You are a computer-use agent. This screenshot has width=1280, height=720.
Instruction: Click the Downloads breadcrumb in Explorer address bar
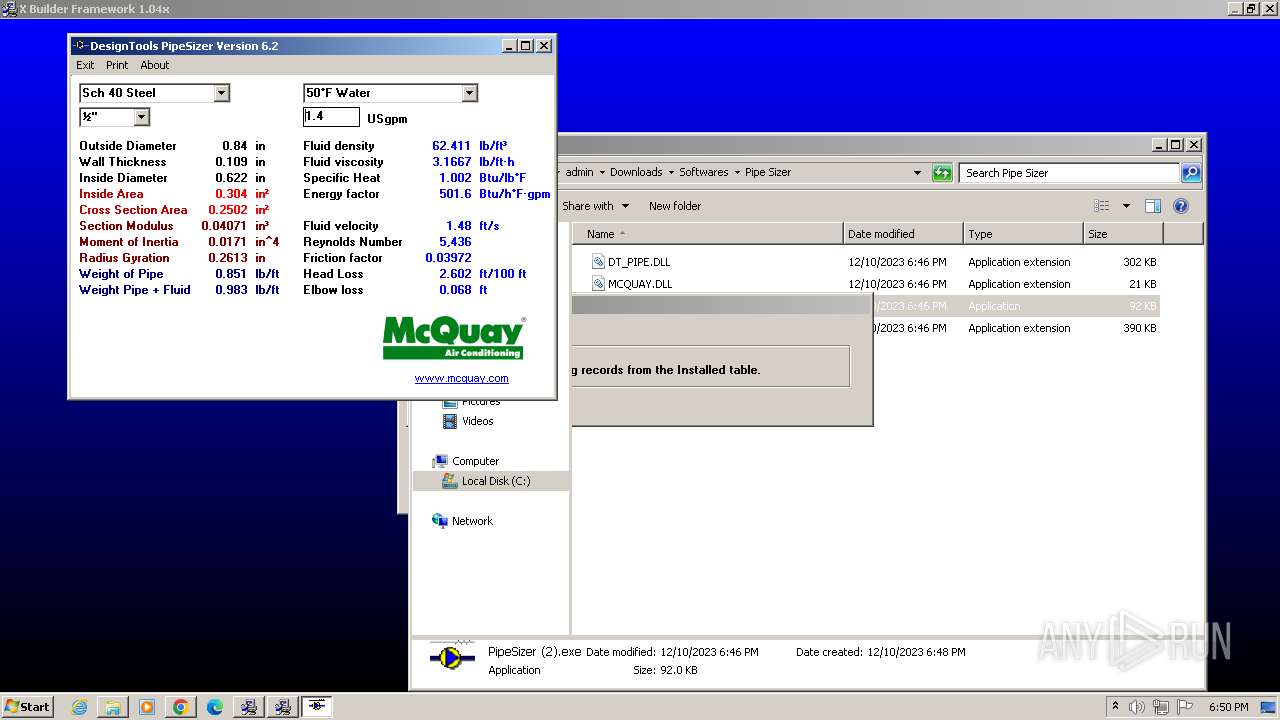coord(636,172)
